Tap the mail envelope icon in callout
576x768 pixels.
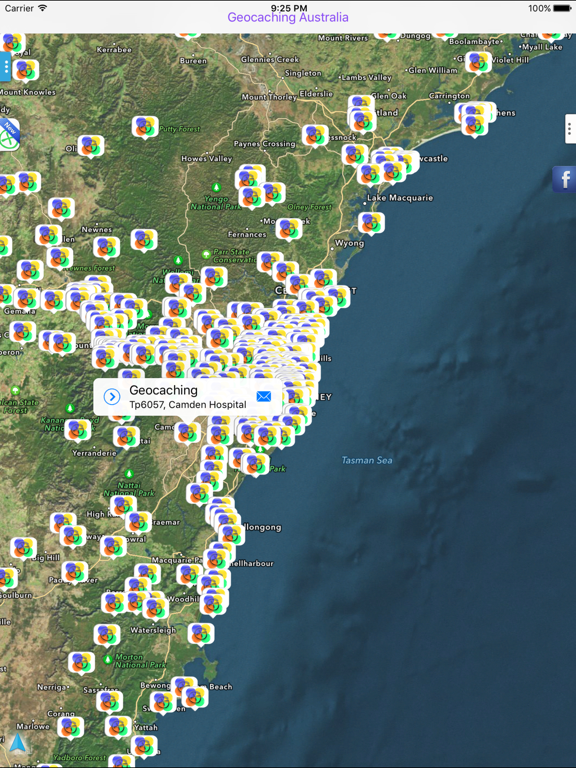[264, 396]
